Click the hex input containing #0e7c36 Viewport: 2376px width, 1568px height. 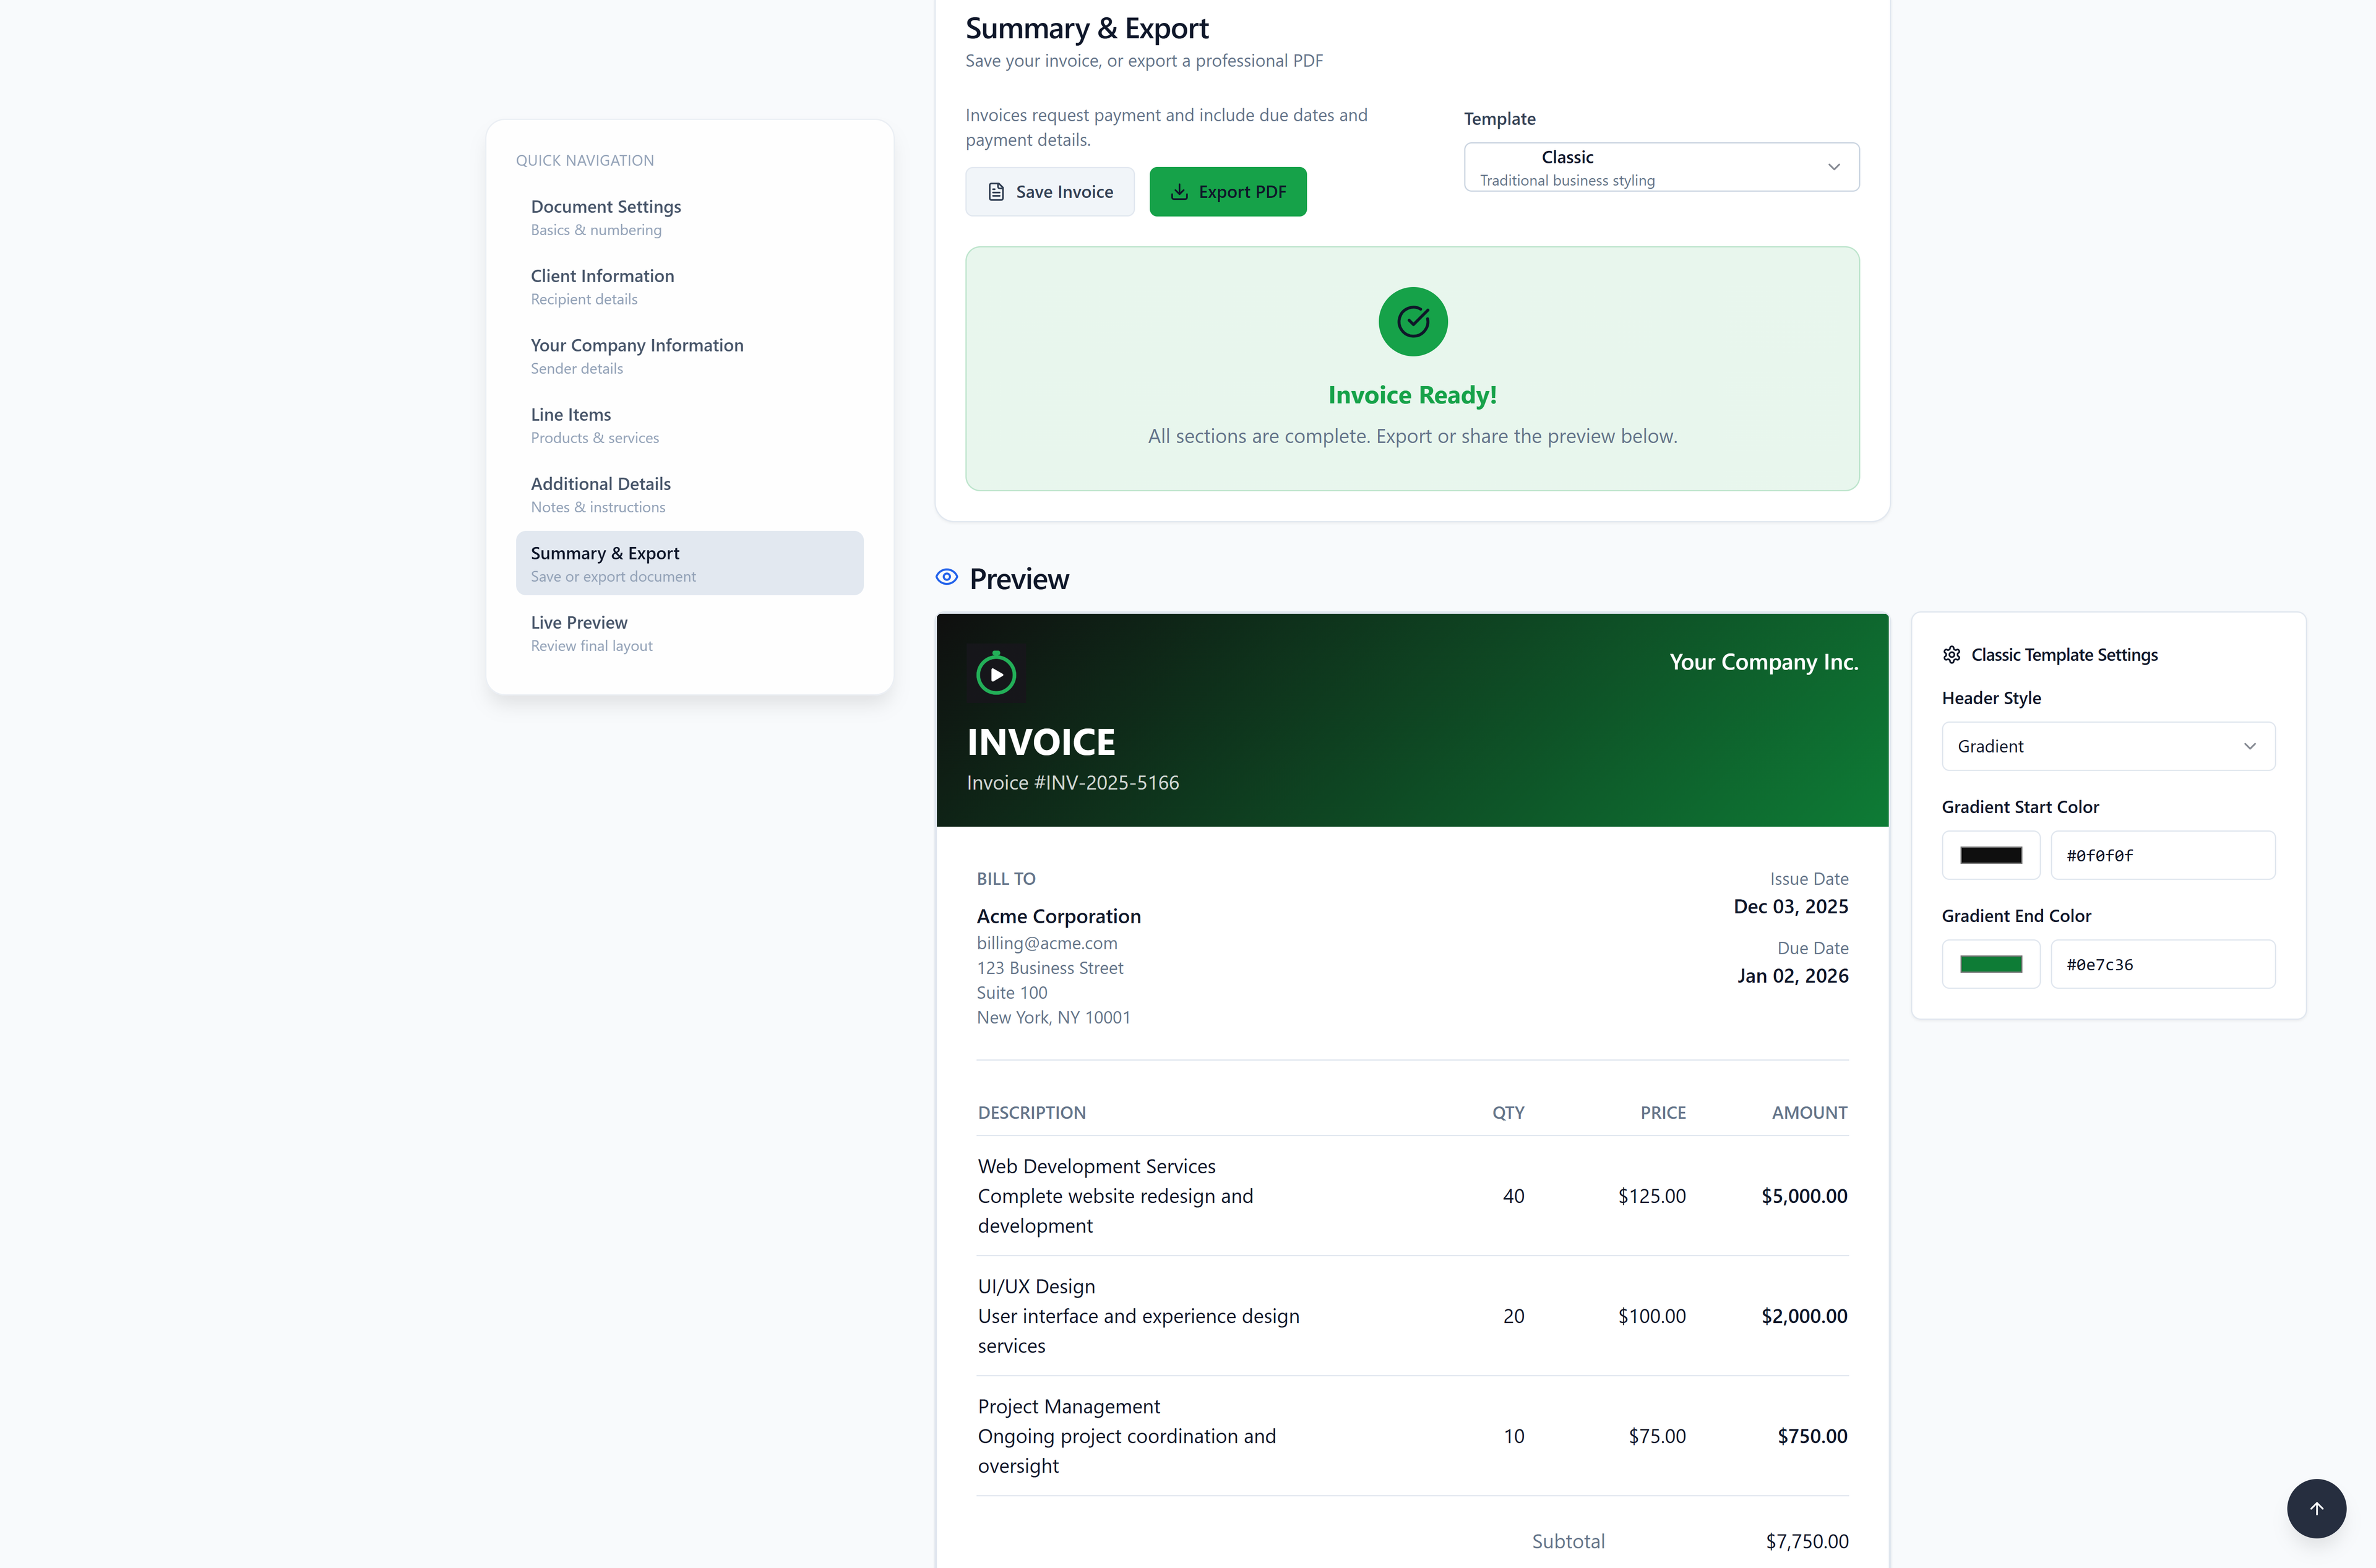point(2163,963)
